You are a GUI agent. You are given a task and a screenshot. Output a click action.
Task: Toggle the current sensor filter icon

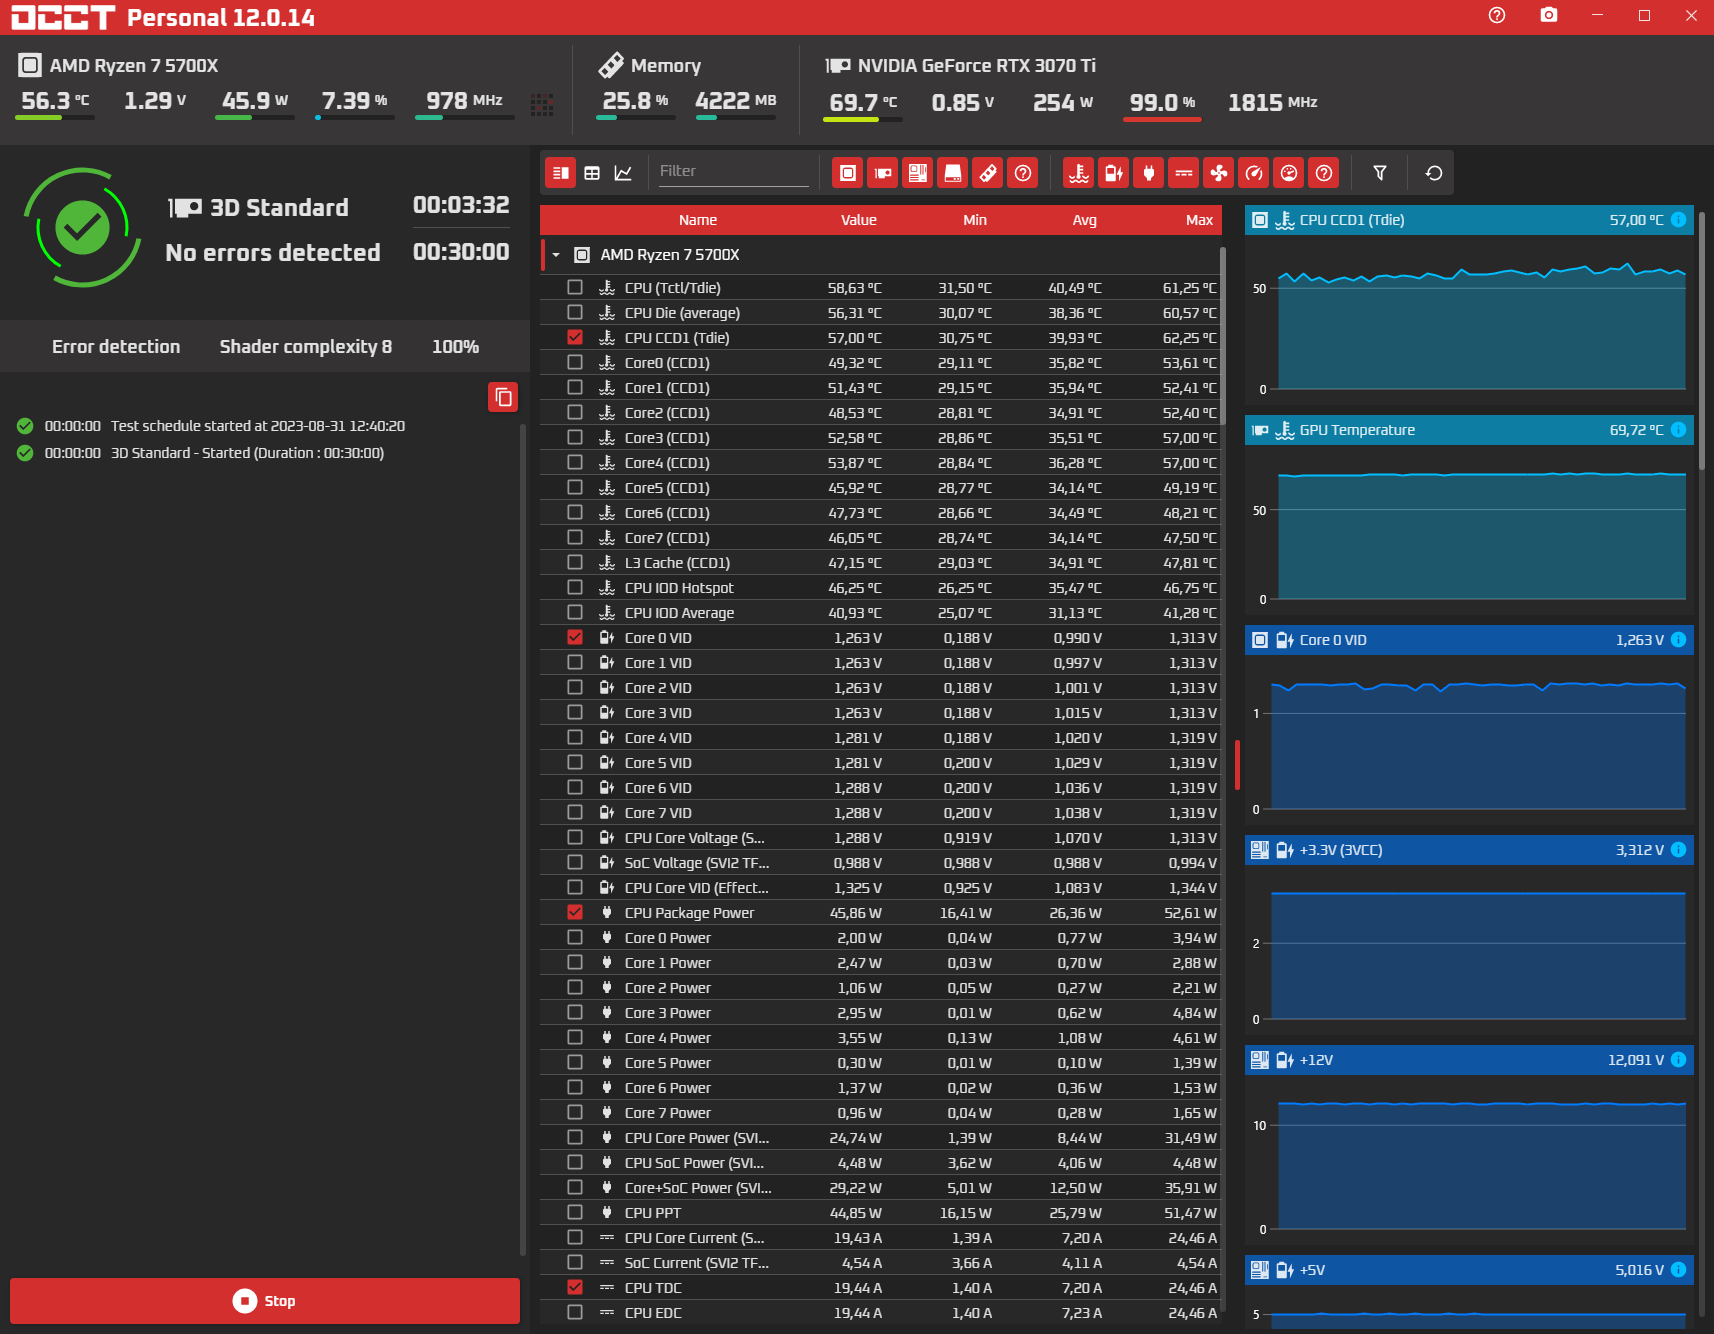(x=1184, y=173)
